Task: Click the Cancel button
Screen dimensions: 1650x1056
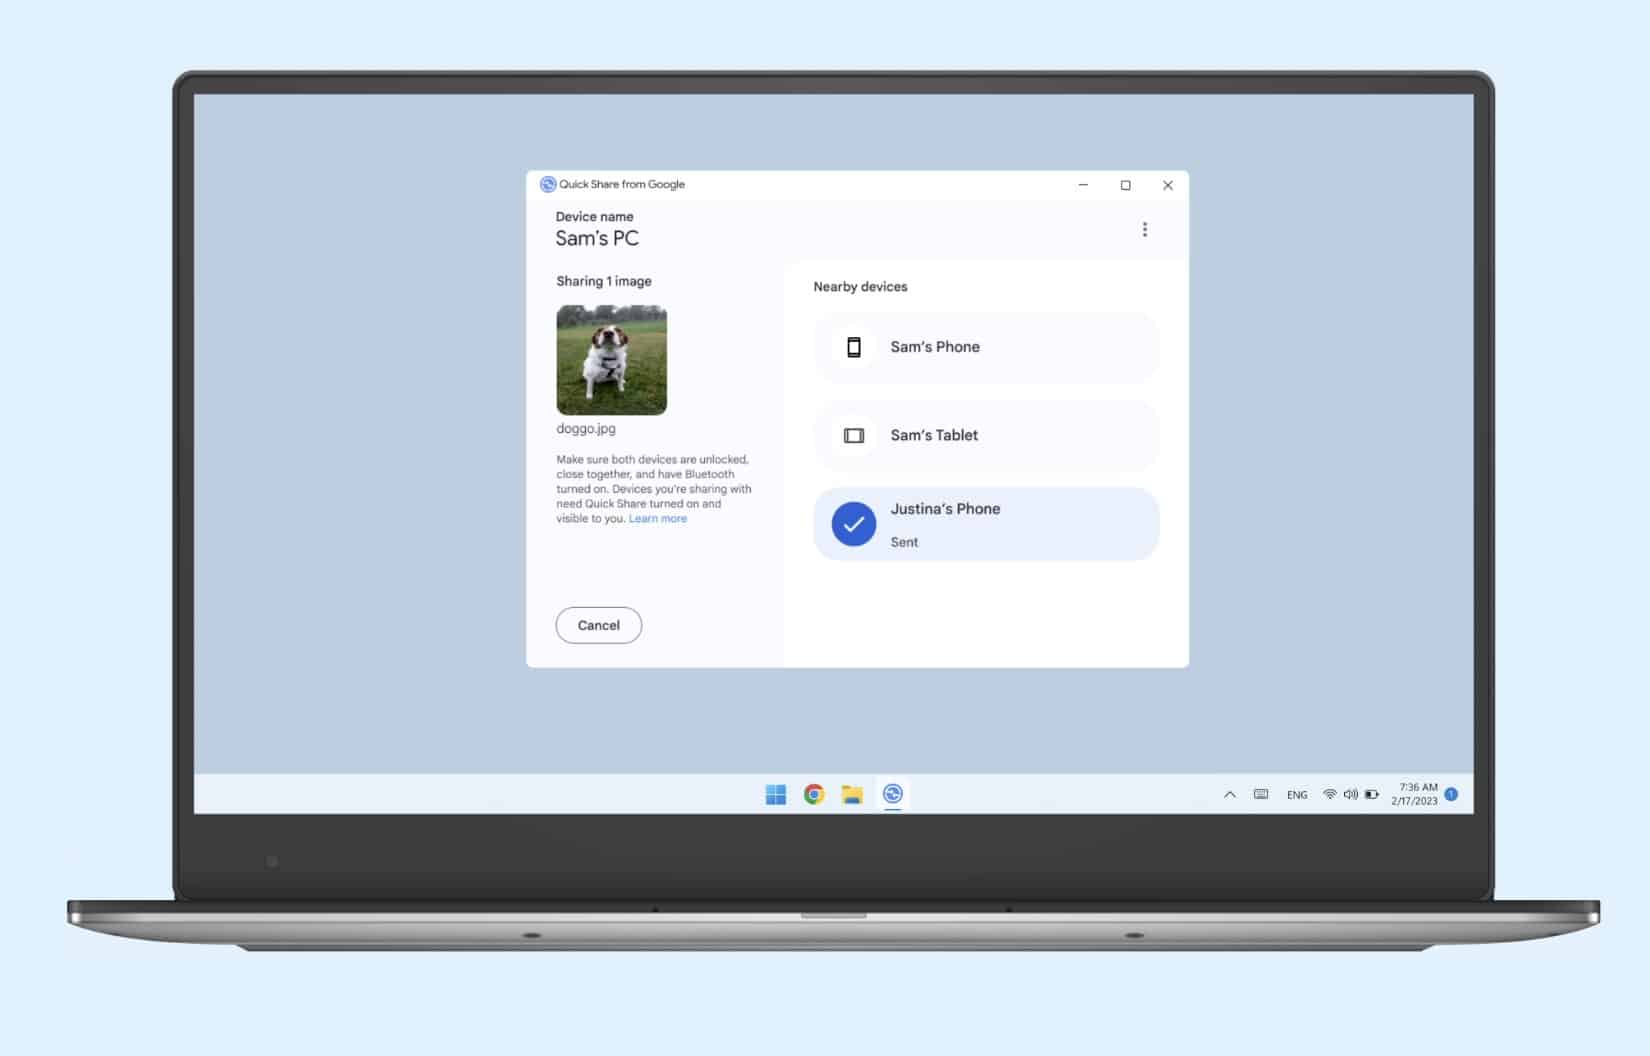Action: pyautogui.click(x=598, y=624)
